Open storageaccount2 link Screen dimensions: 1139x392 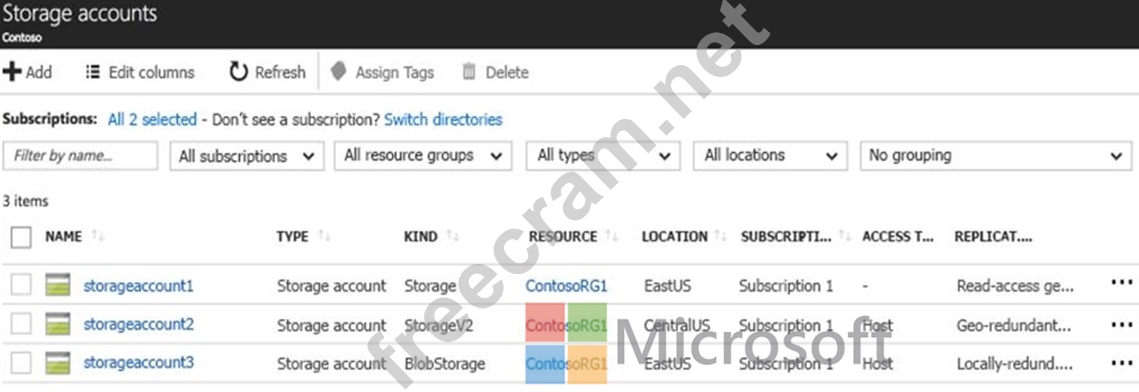coord(139,324)
